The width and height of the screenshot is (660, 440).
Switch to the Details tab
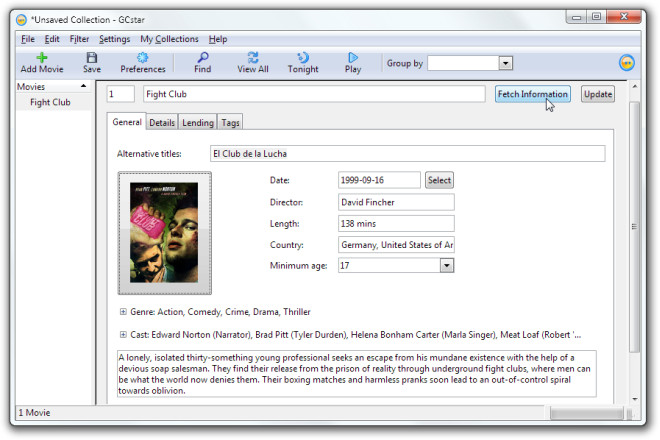click(x=162, y=123)
